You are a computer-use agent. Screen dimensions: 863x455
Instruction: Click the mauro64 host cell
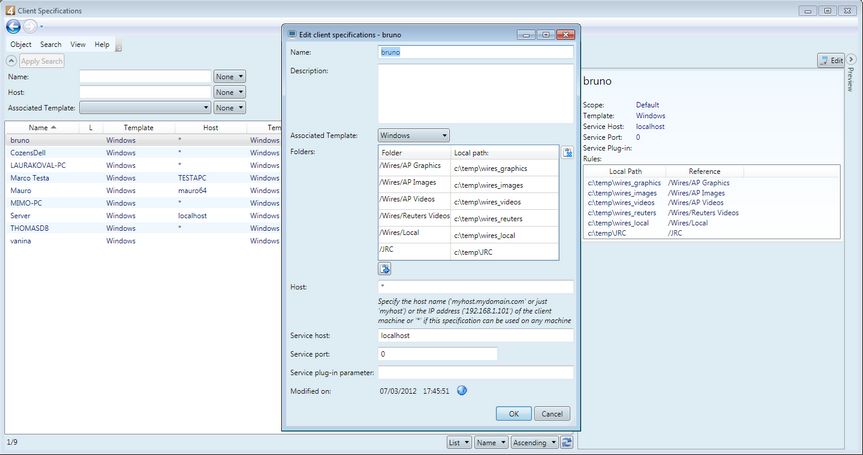192,190
